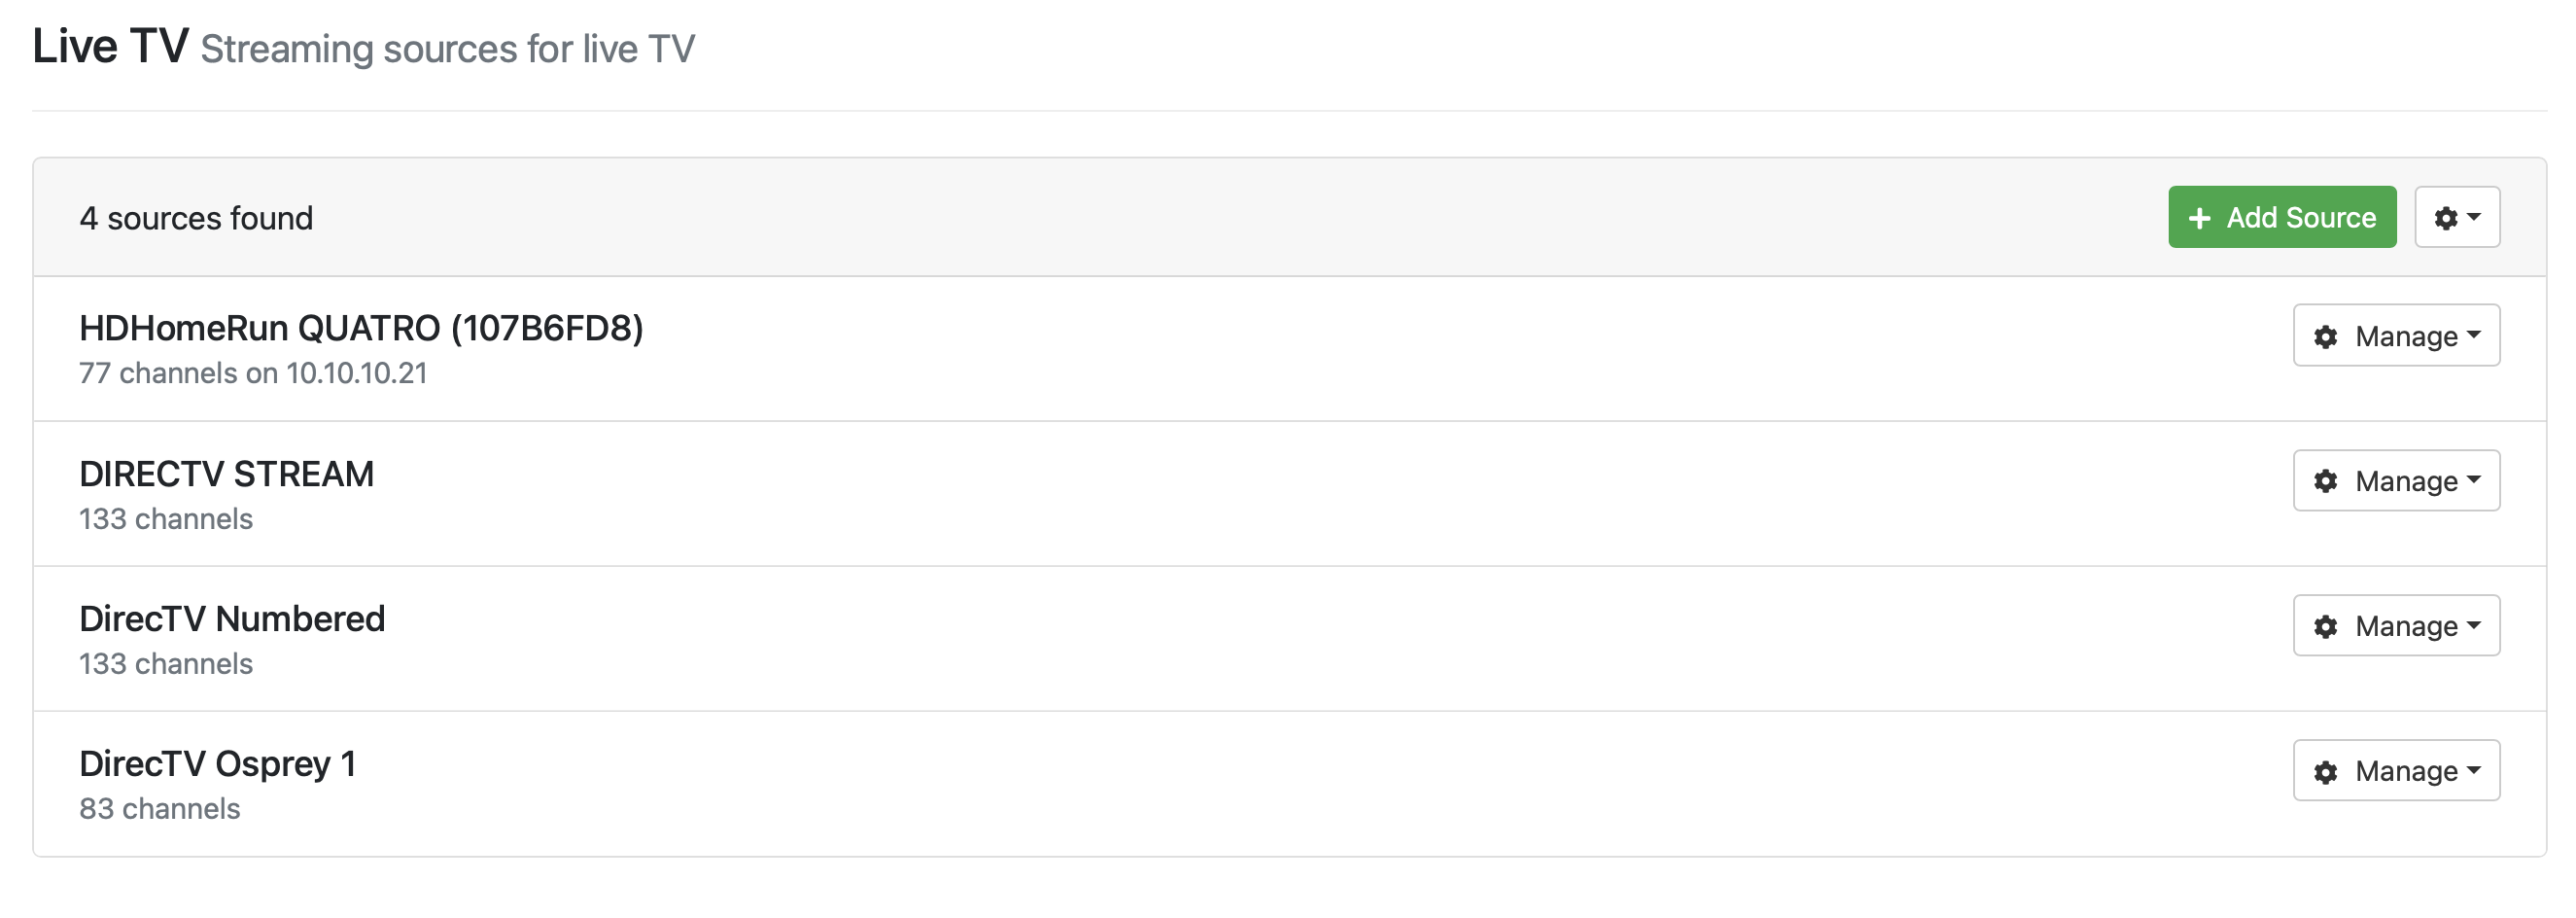The height and width of the screenshot is (918, 2576).
Task: Select the HDHomeRun QUATRO (107B6FD8) source name
Action: coord(361,328)
